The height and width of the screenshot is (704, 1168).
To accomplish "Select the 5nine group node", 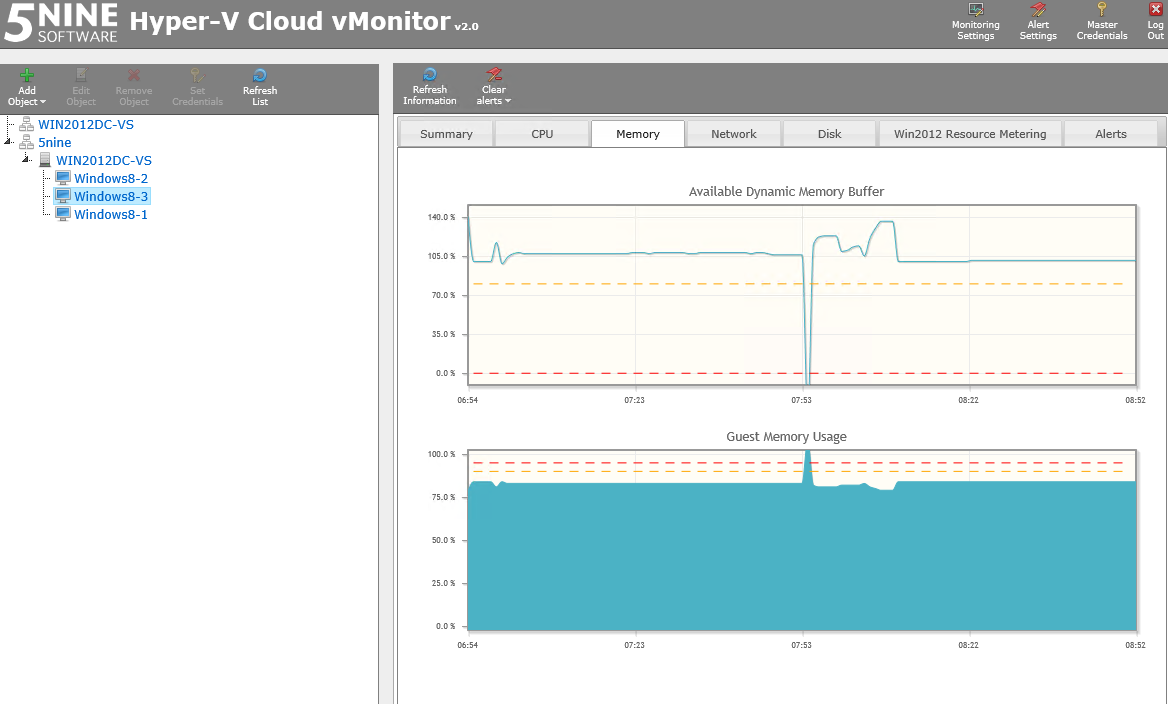I will click(54, 142).
